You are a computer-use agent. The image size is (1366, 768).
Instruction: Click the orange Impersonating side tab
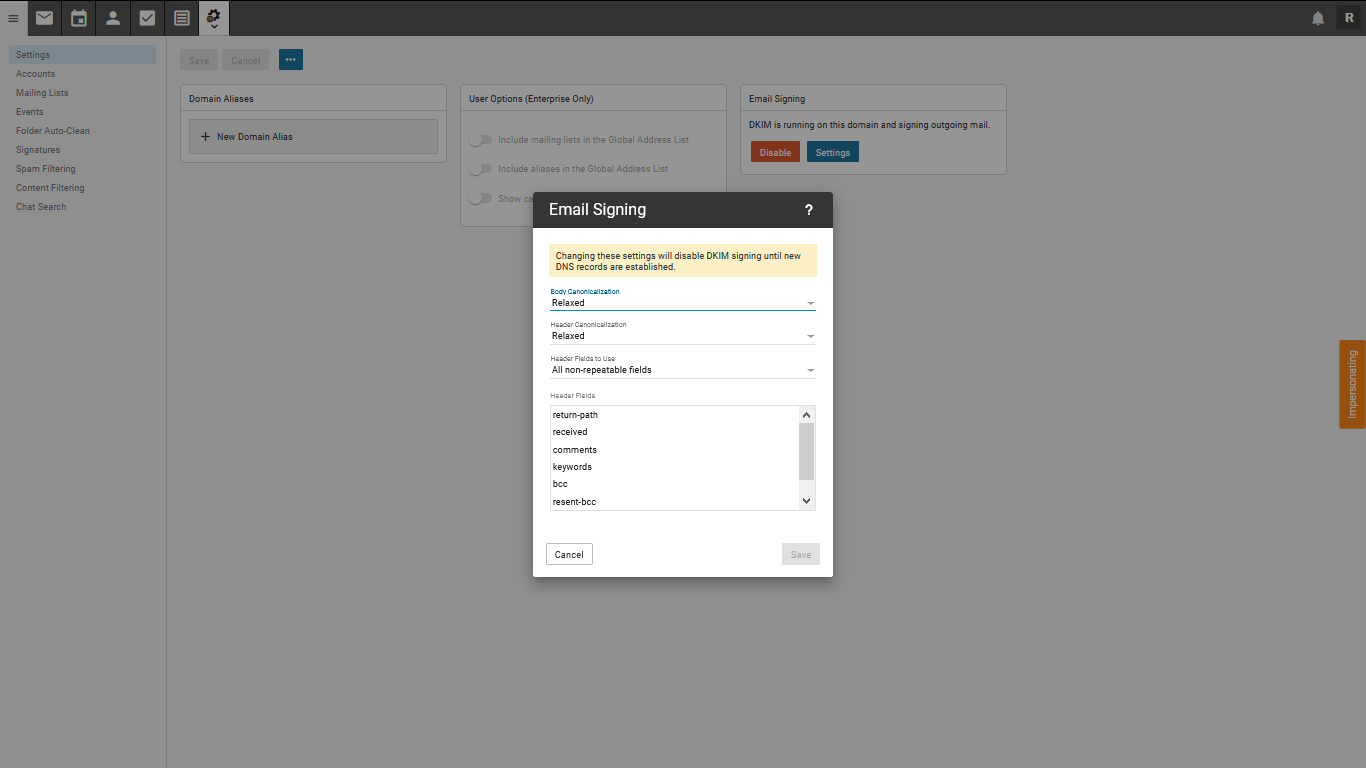(x=1352, y=384)
